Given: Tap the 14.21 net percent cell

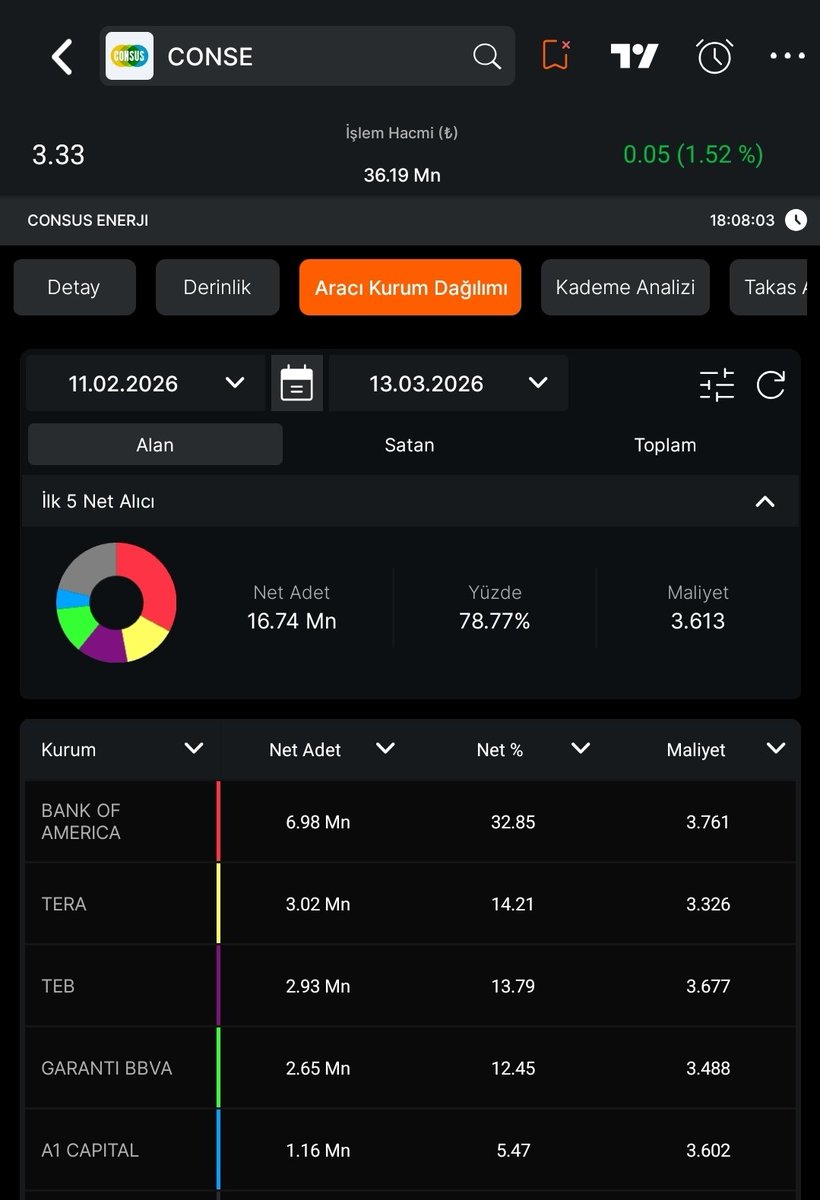Looking at the screenshot, I should click(x=513, y=904).
